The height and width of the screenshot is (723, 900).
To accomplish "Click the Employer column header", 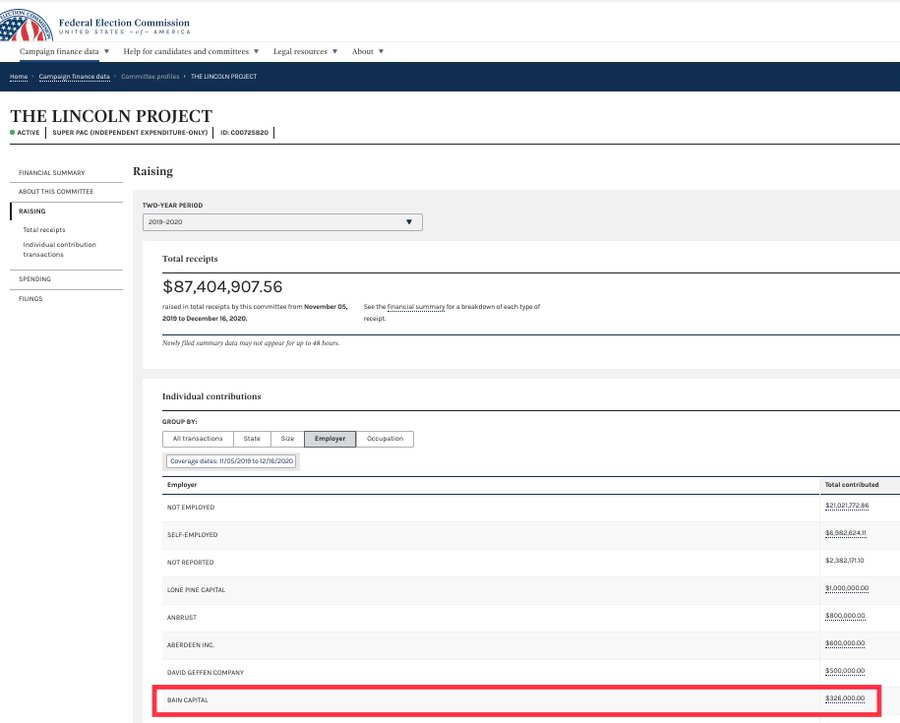I will coord(182,485).
